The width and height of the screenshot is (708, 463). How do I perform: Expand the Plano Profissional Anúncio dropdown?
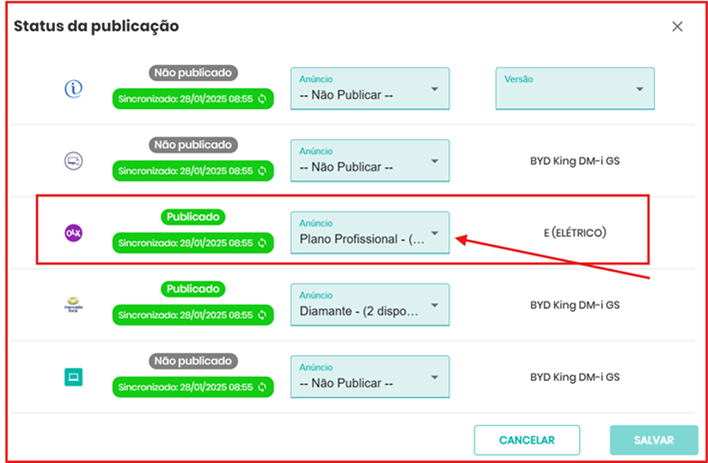pyautogui.click(x=370, y=233)
